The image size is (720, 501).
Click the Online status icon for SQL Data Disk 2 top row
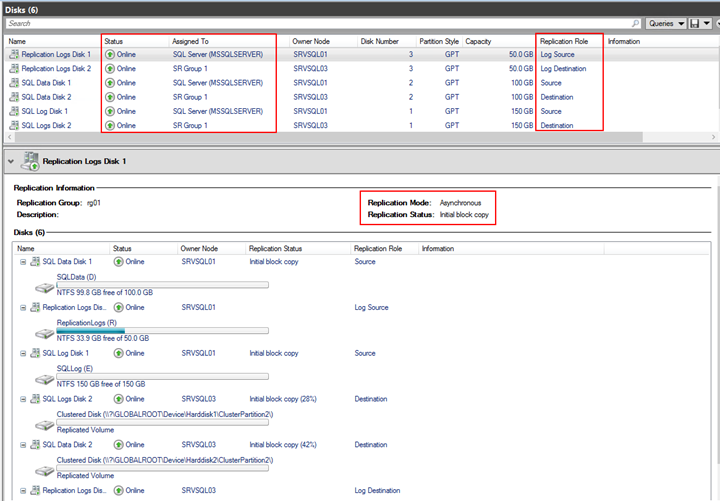(x=110, y=97)
